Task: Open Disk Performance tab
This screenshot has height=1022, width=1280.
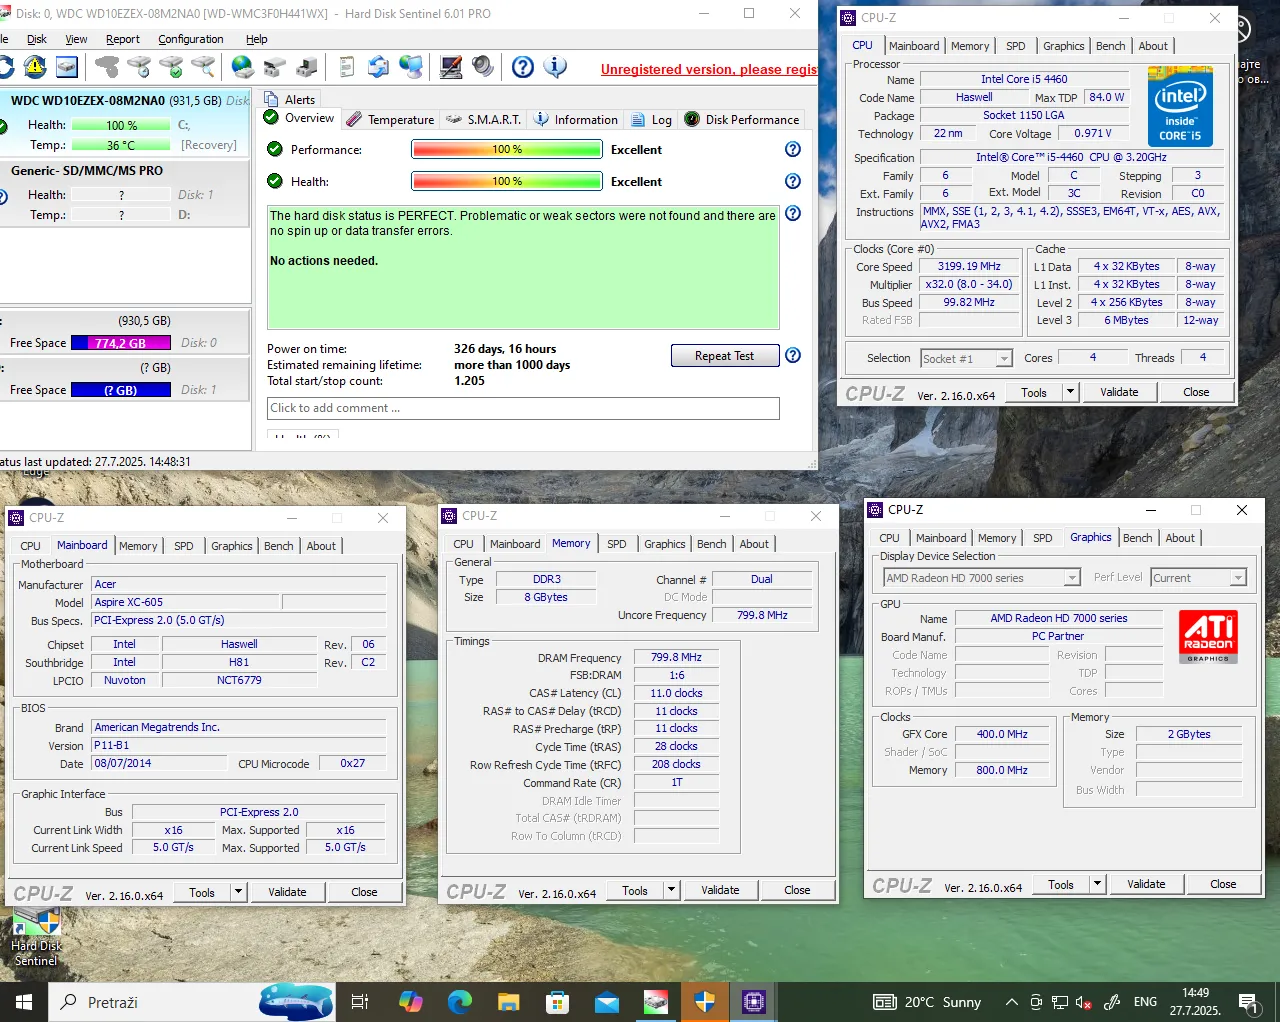Action: [741, 119]
